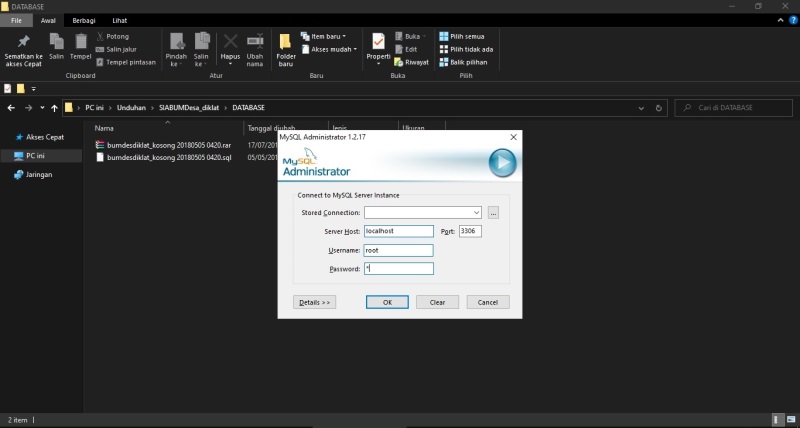The height and width of the screenshot is (428, 800).
Task: Click OK in MySQL Administrator dialog
Action: (387, 302)
